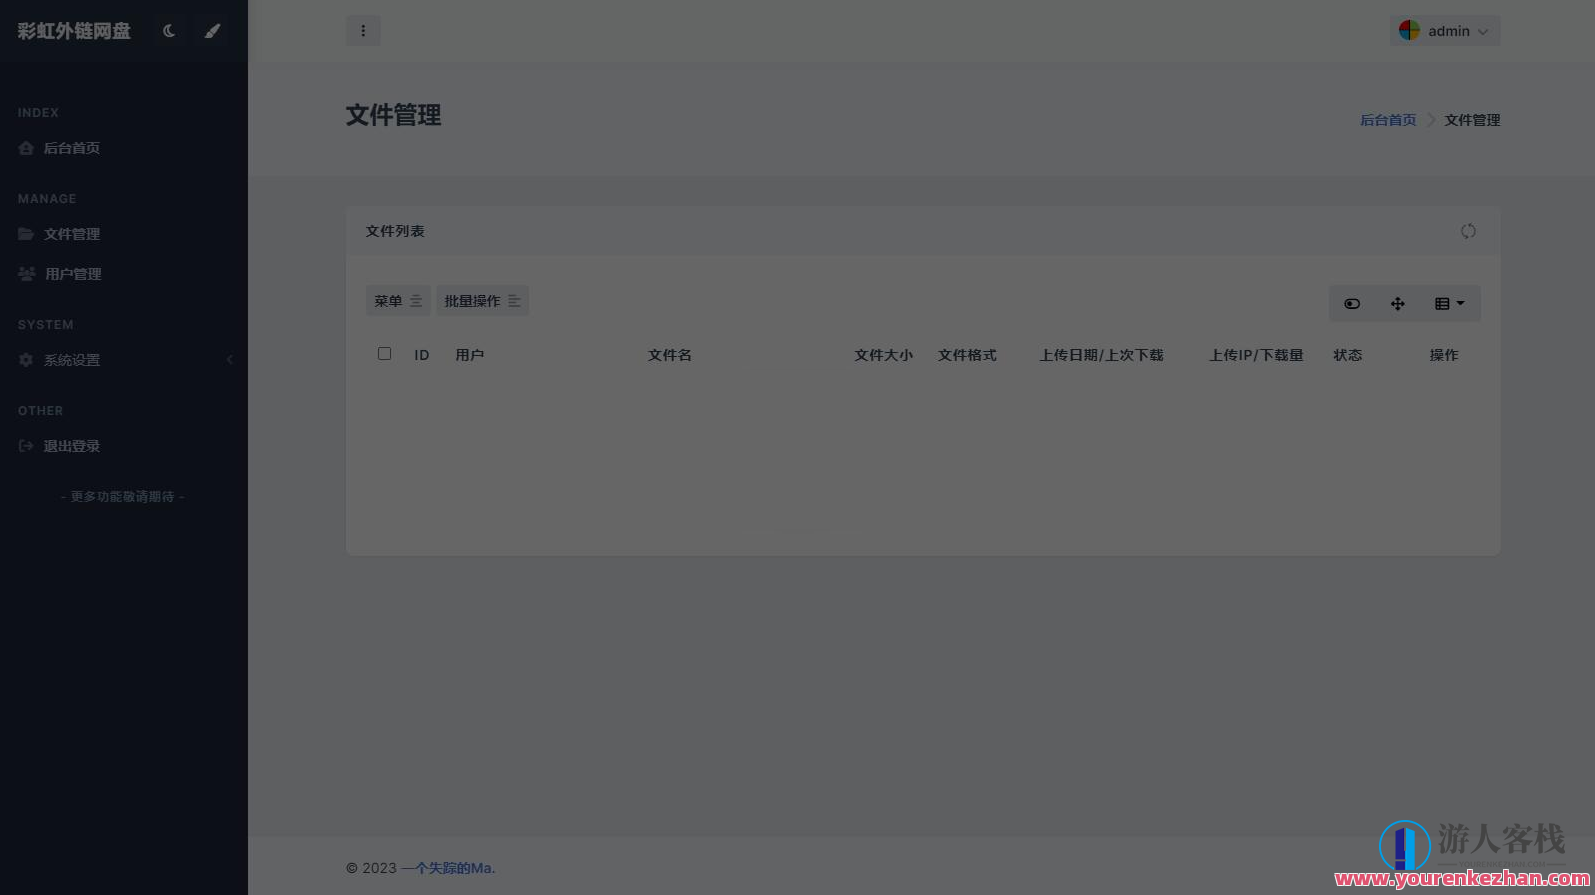1595x895 pixels.
Task: Open the 批量操作 dropdown button
Action: point(482,301)
